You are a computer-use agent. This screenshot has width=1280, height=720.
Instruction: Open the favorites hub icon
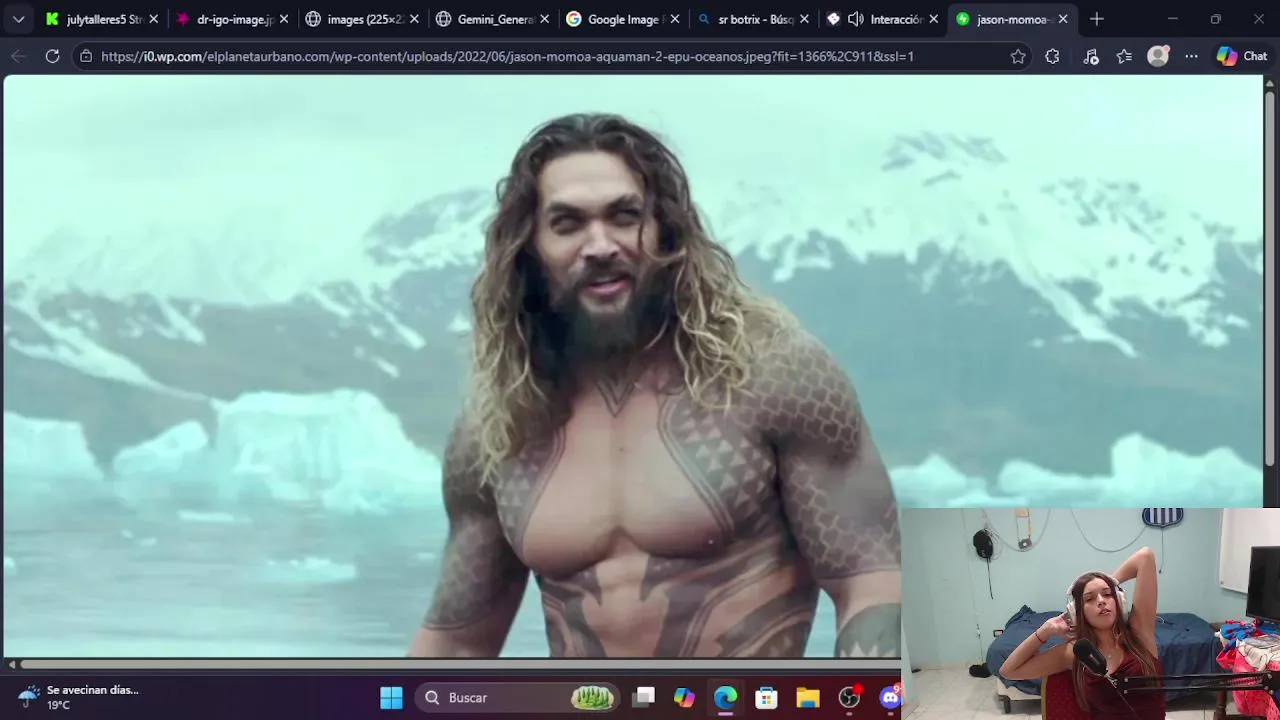pos(1124,56)
